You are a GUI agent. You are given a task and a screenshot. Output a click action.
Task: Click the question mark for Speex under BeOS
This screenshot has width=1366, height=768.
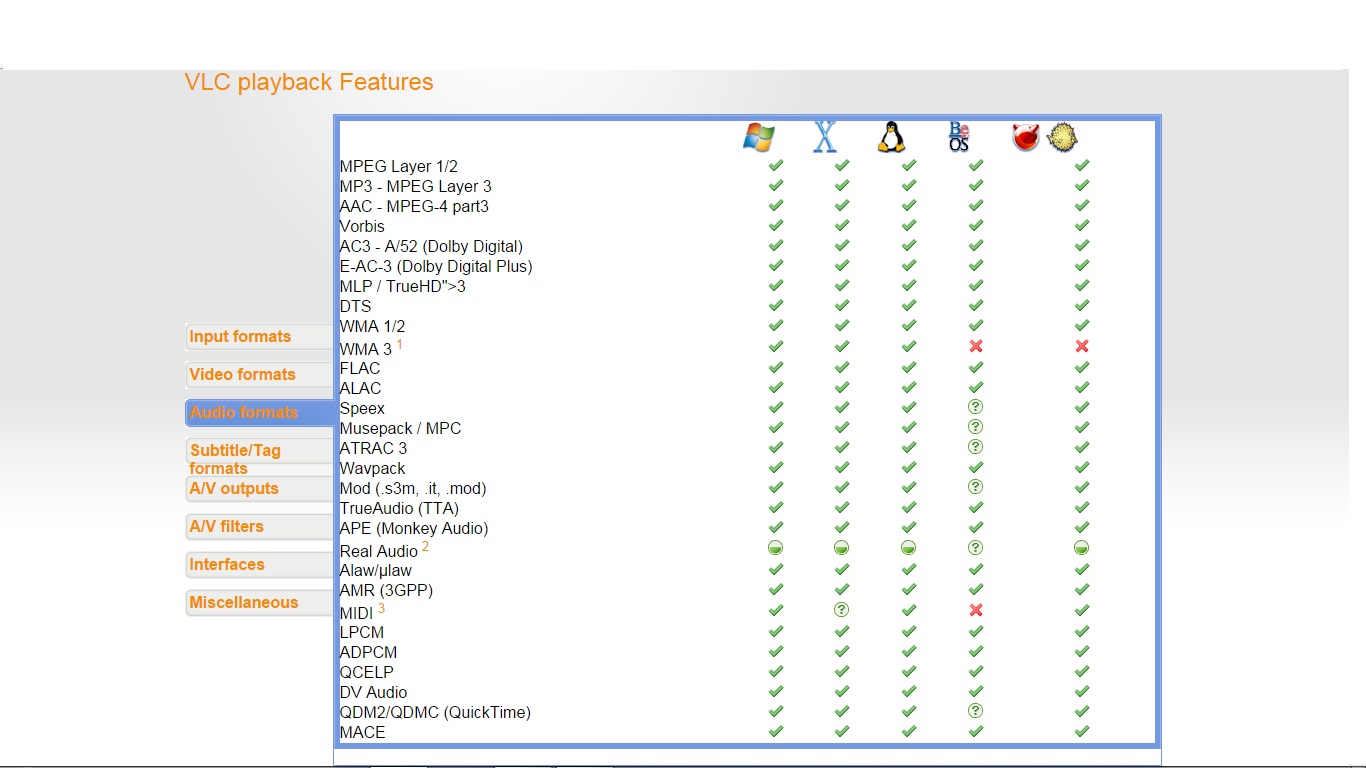click(976, 407)
